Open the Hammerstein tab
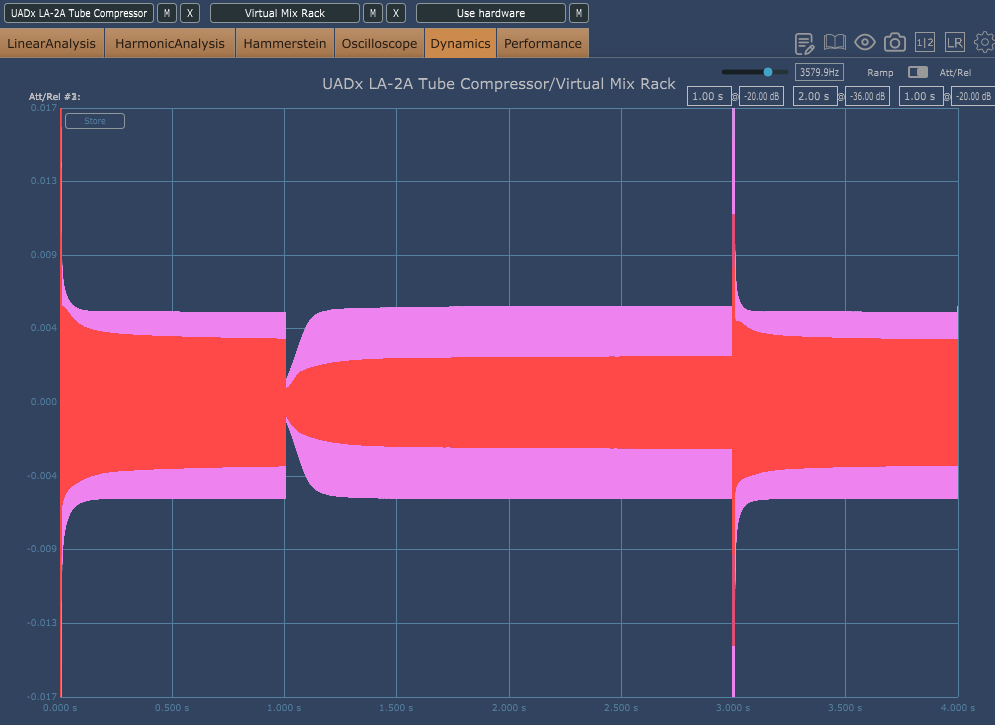The width and height of the screenshot is (995, 725). (285, 43)
